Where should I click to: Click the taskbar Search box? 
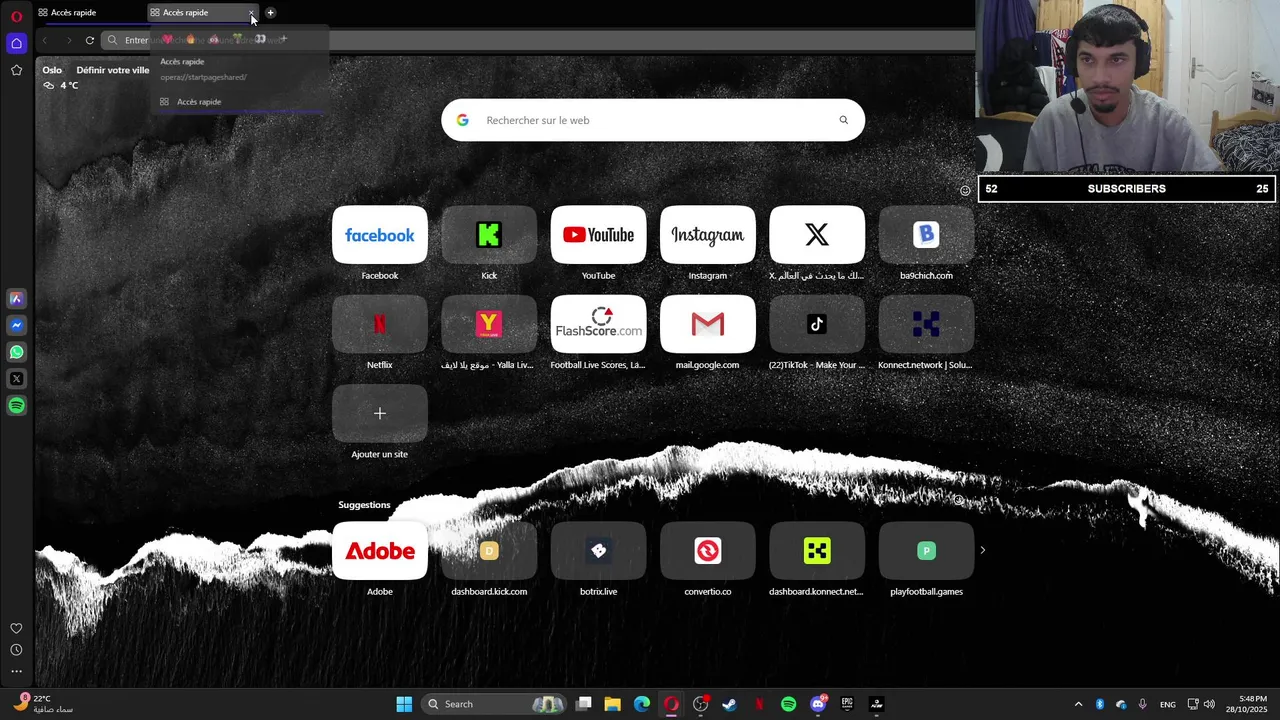coord(495,704)
